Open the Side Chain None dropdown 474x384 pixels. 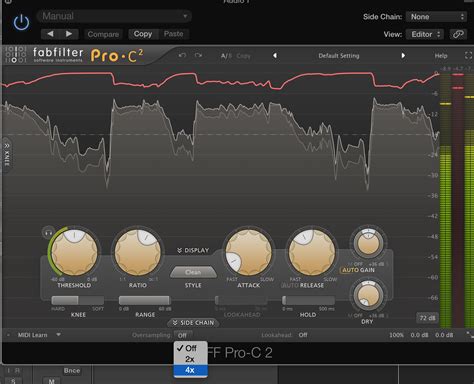click(436, 17)
